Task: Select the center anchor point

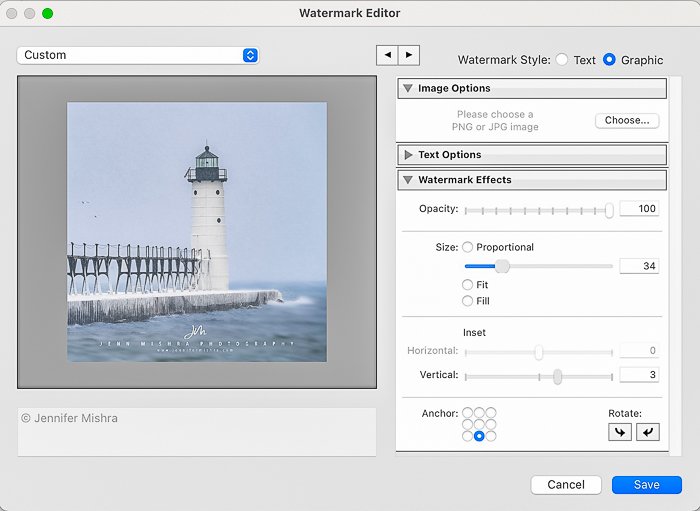Action: [479, 424]
